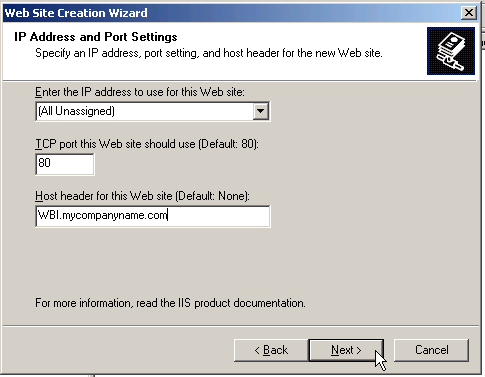Click empty gray area above the info text
The height and width of the screenshot is (377, 485).
point(233,263)
